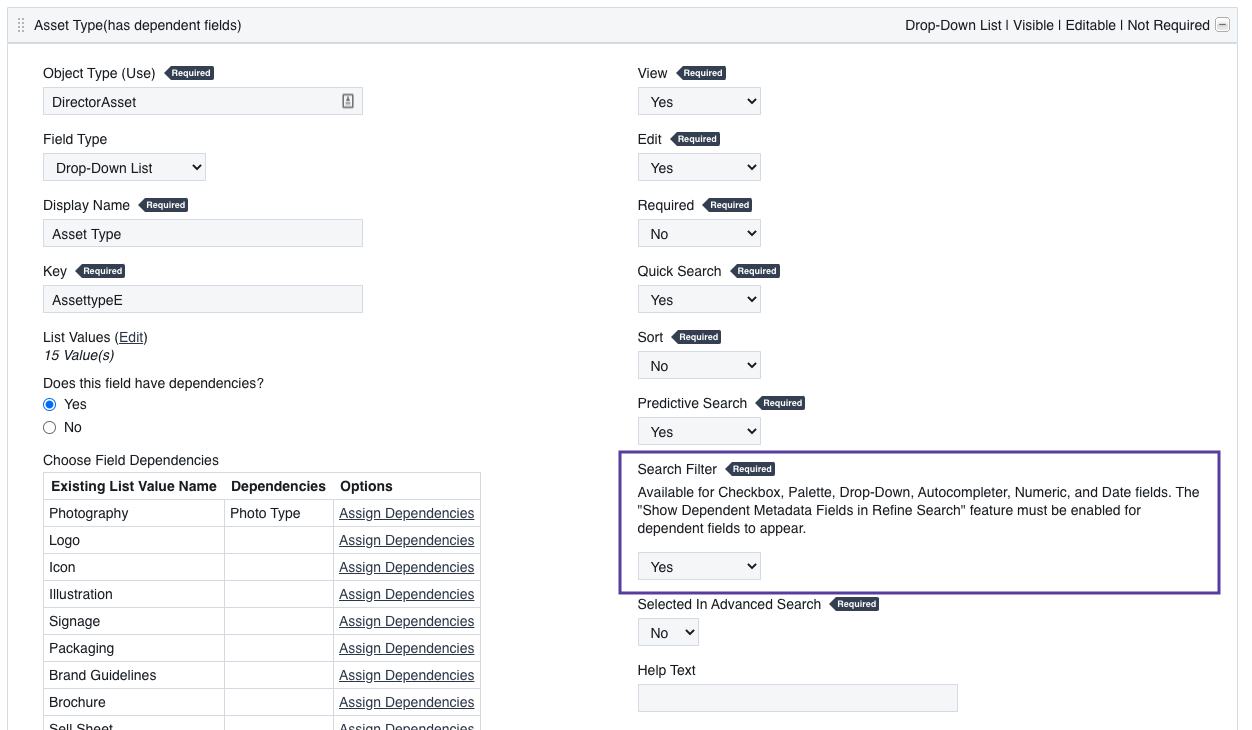Click inside the Display Name field
This screenshot has height=730, width=1252.
tap(202, 232)
